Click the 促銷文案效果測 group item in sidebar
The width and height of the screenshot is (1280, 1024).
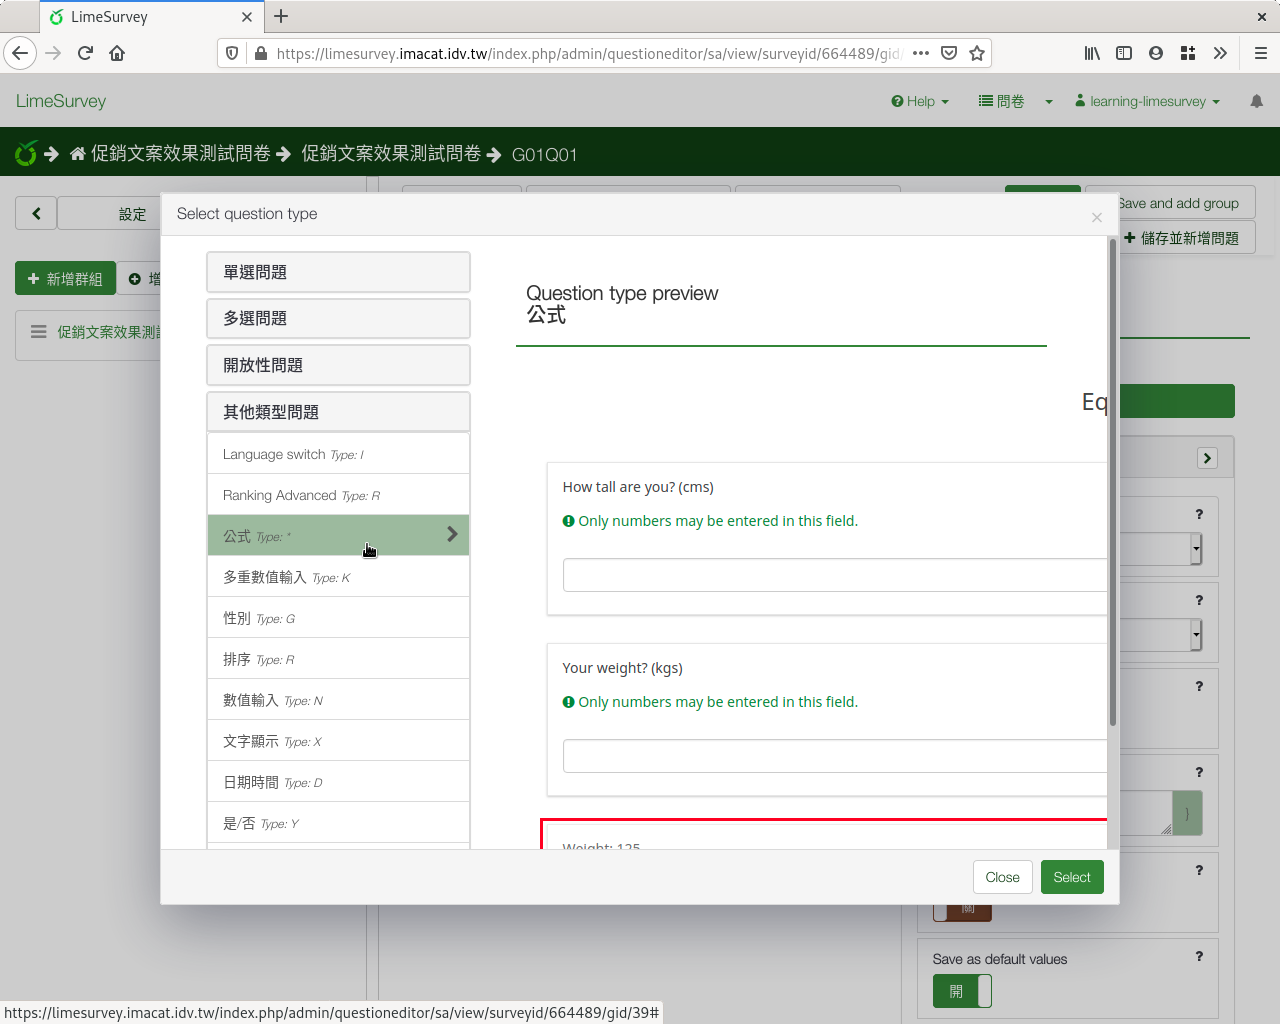tap(108, 332)
